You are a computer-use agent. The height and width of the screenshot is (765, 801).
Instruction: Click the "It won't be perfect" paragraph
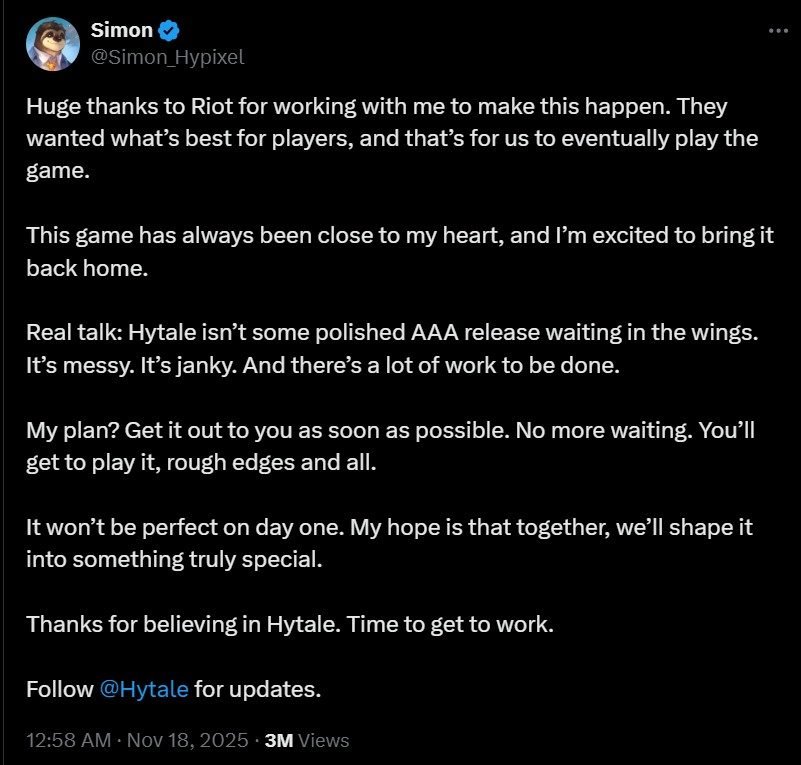390,528
